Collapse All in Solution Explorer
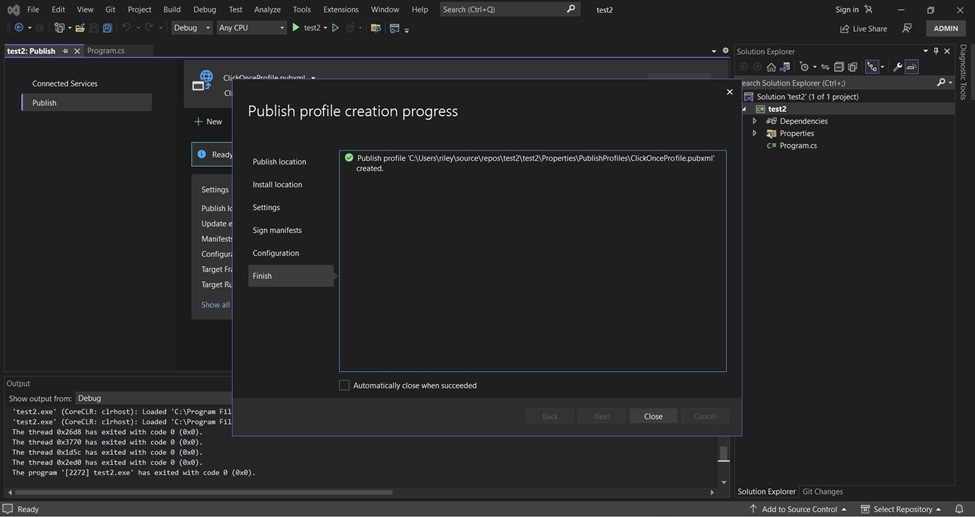The width and height of the screenshot is (975, 517). [839, 67]
